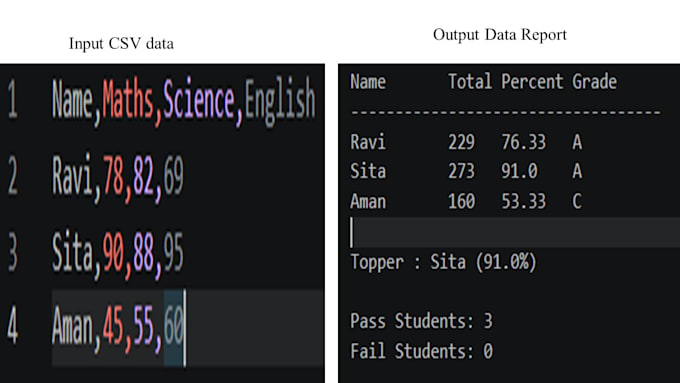Viewport: 680px width, 383px height.
Task: Click the 'Name' header in the output report
Action: (x=368, y=82)
